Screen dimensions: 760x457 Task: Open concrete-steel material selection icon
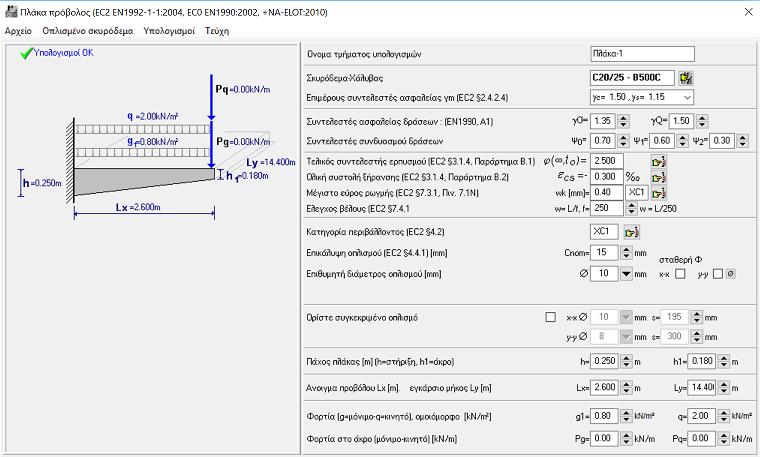(x=685, y=78)
